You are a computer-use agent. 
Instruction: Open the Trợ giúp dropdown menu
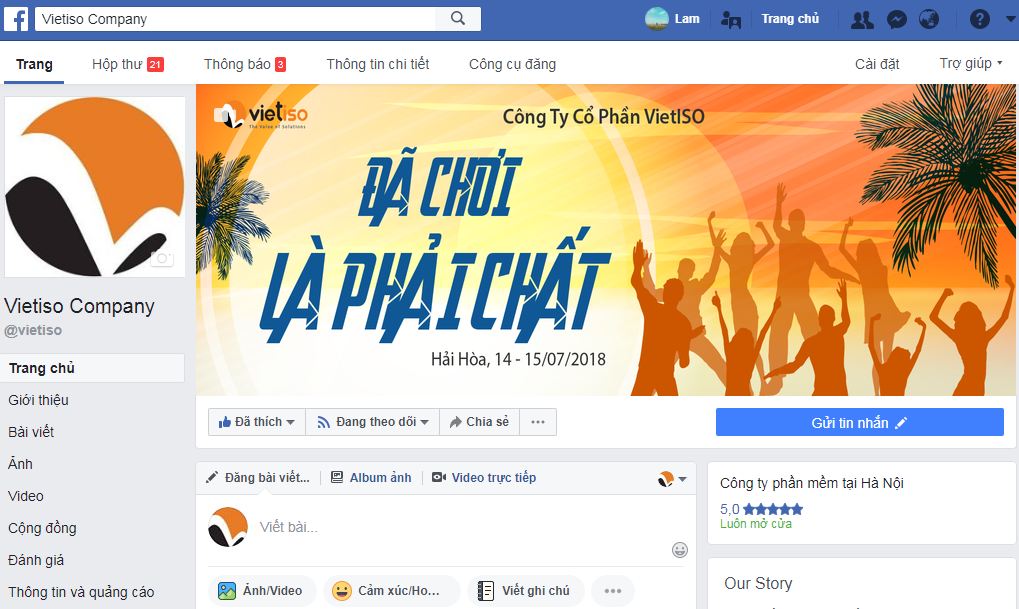point(971,64)
